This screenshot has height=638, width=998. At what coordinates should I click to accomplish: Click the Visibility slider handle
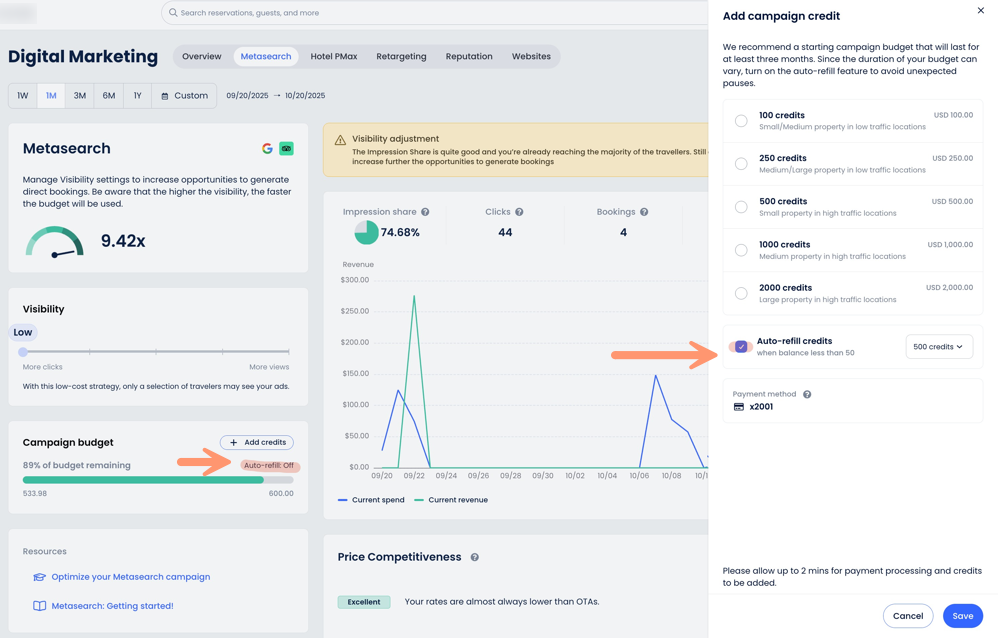click(23, 352)
